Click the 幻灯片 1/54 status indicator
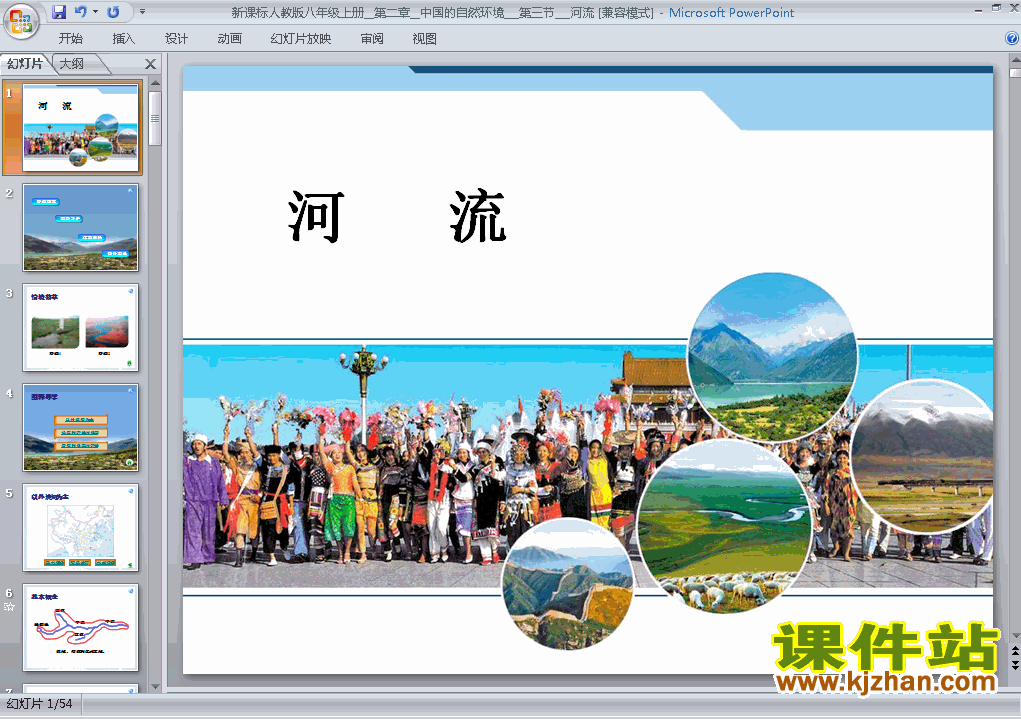 click(x=40, y=704)
